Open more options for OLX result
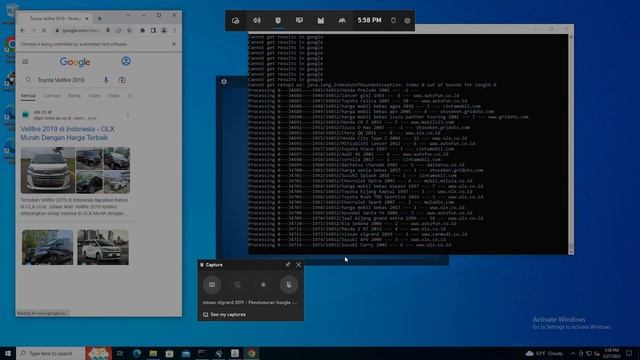The image size is (640, 360). (128, 115)
